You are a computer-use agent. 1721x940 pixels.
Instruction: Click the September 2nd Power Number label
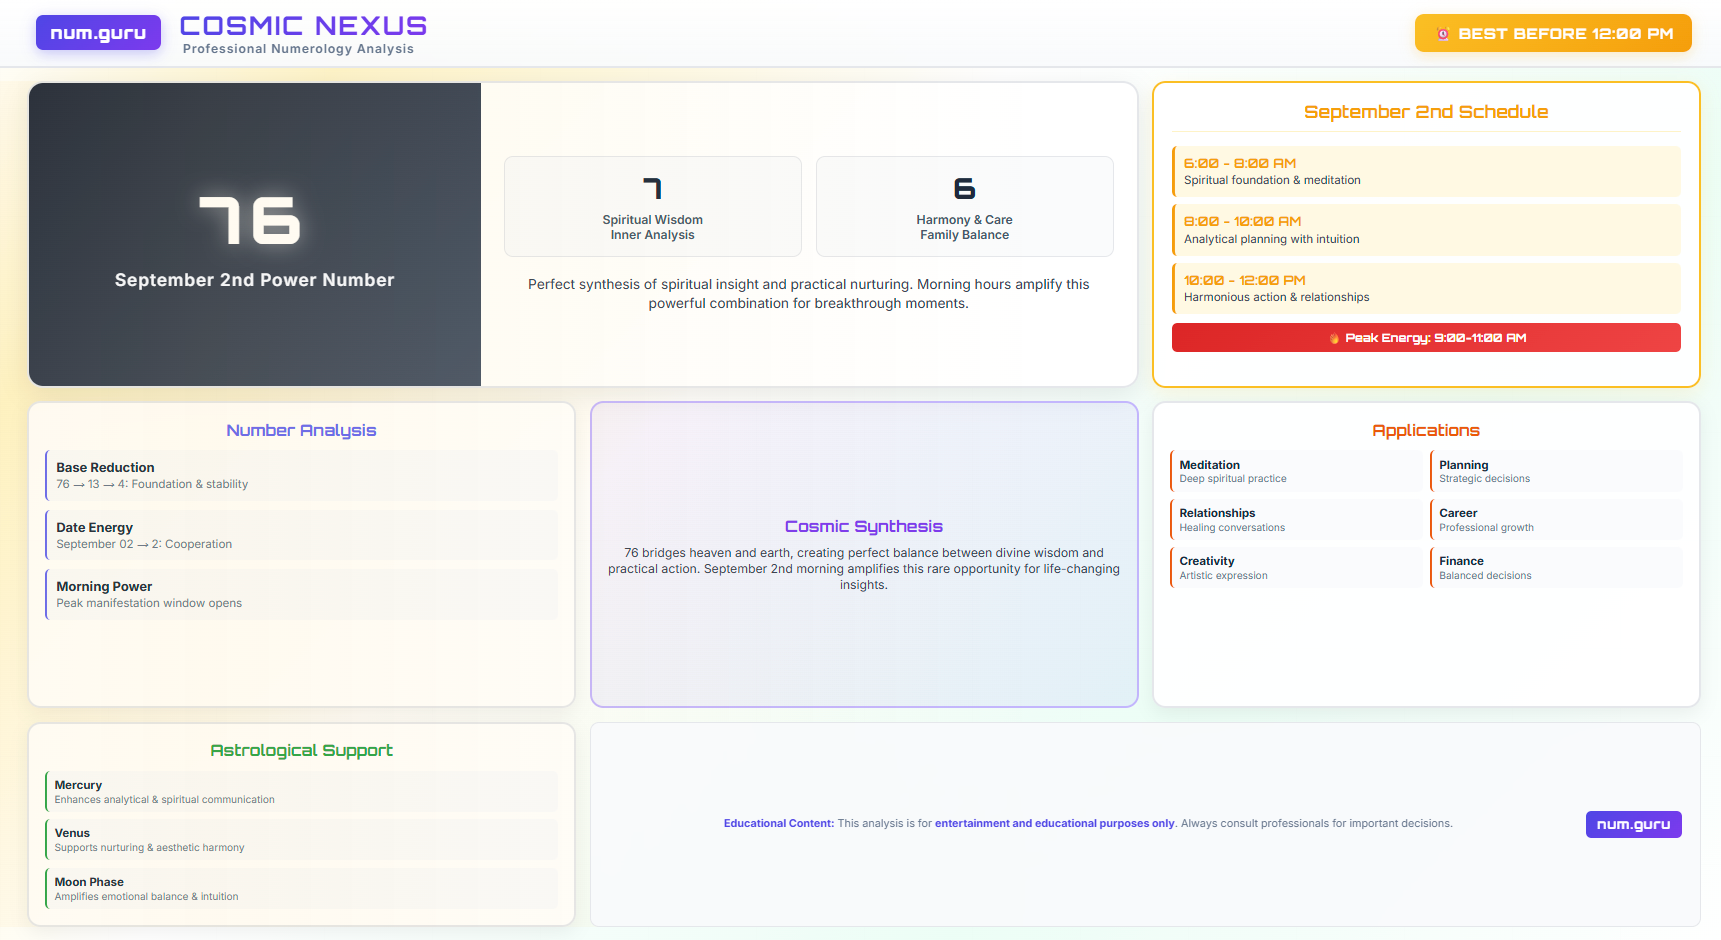(255, 280)
